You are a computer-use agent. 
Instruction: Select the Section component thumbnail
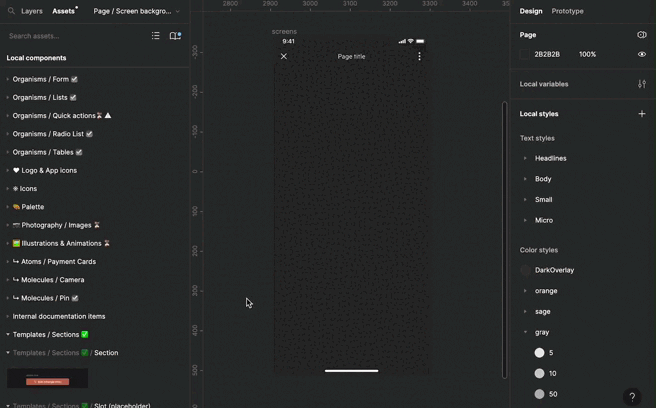(47, 378)
